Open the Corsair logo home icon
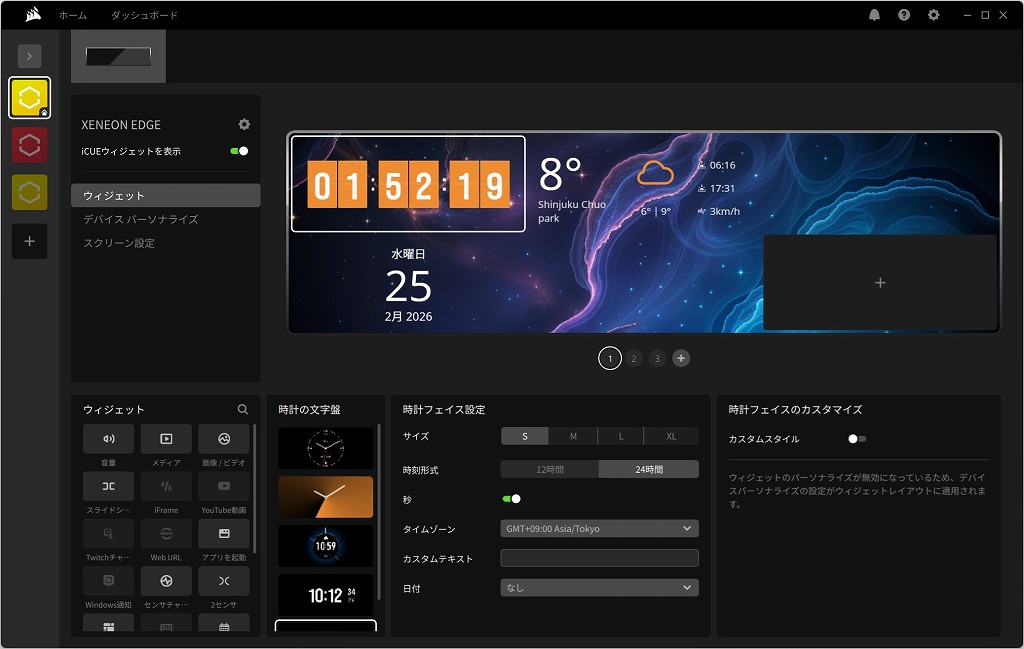This screenshot has width=1024, height=649. pyautogui.click(x=33, y=14)
